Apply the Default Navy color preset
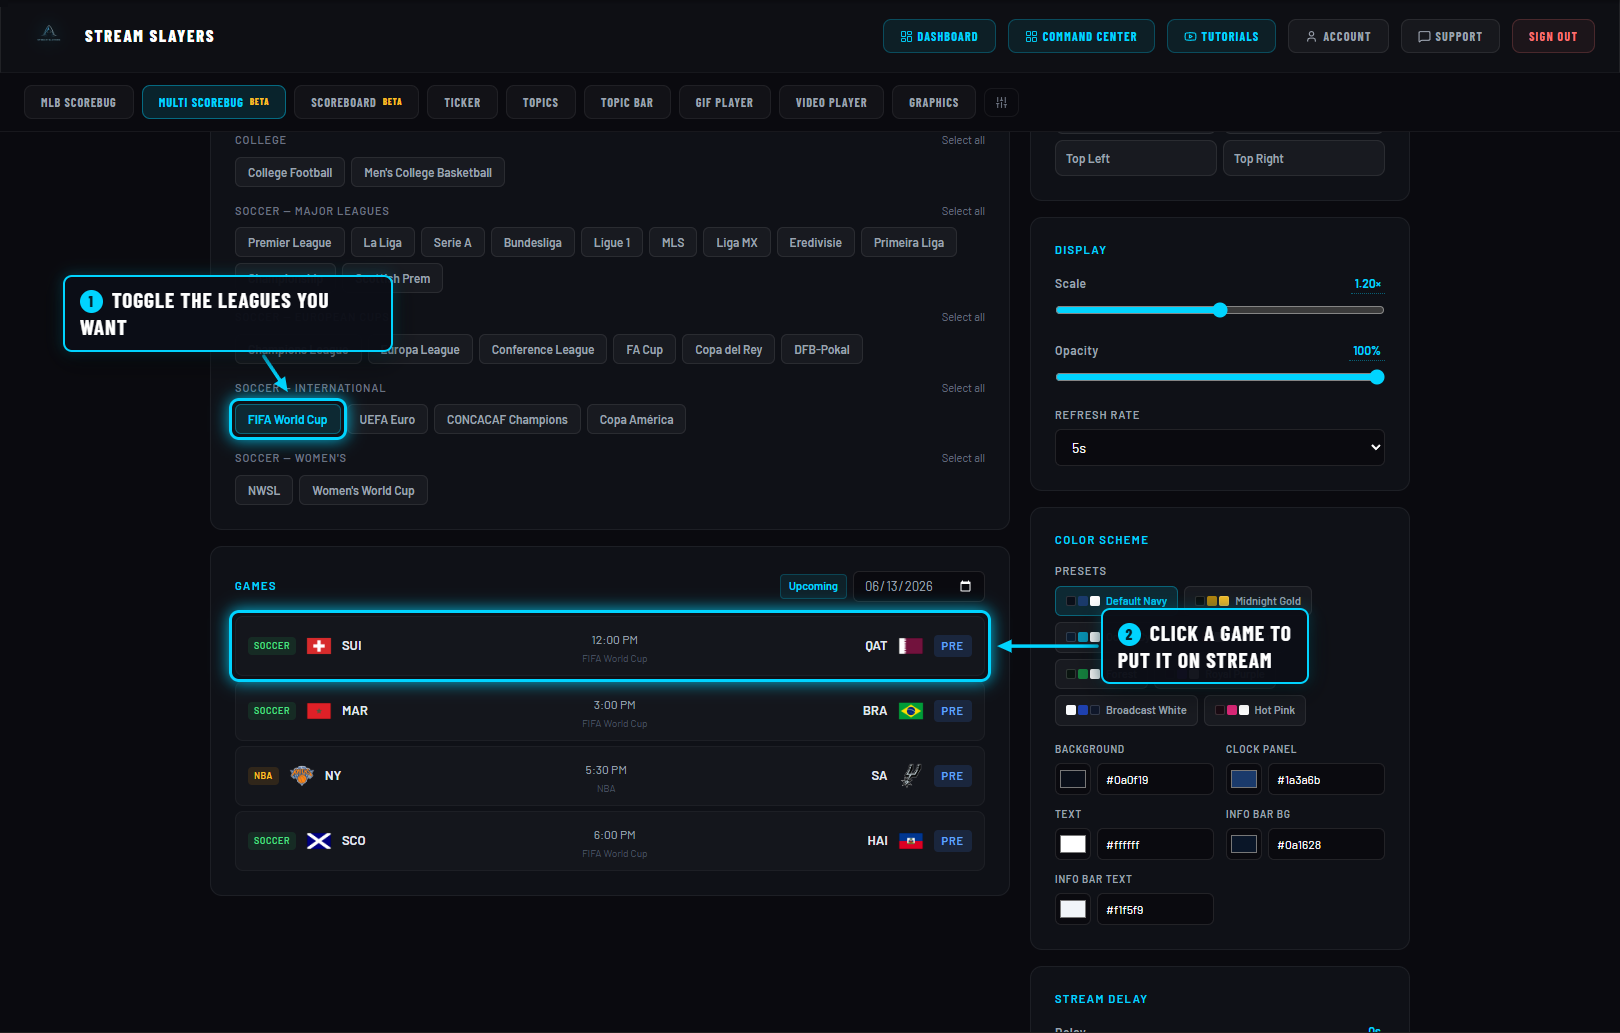The height and width of the screenshot is (1033, 1620). [x=1116, y=601]
